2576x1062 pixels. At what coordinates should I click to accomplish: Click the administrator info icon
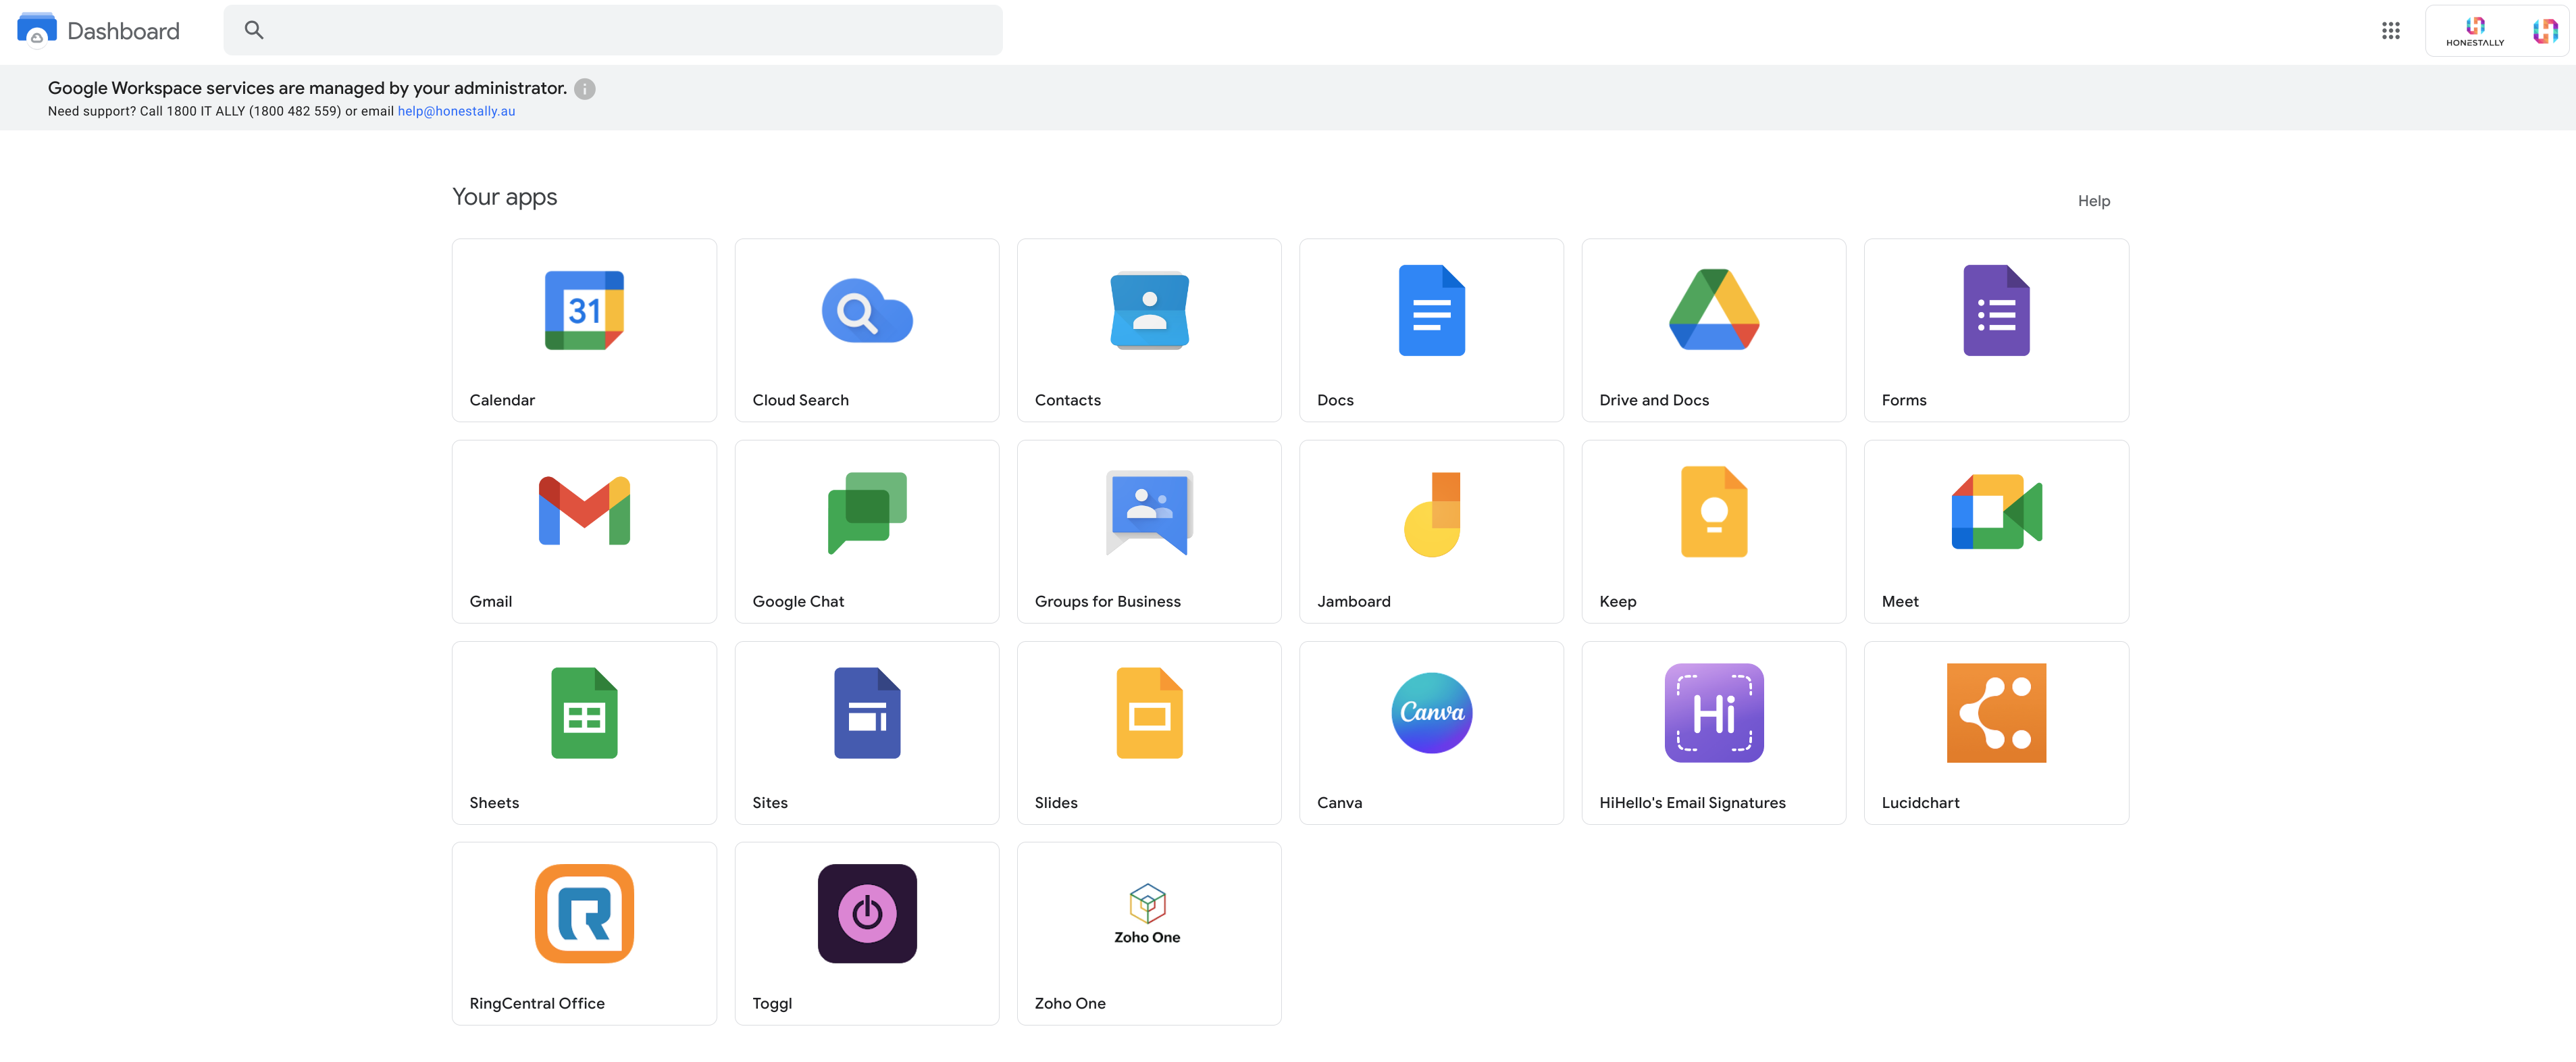point(585,89)
